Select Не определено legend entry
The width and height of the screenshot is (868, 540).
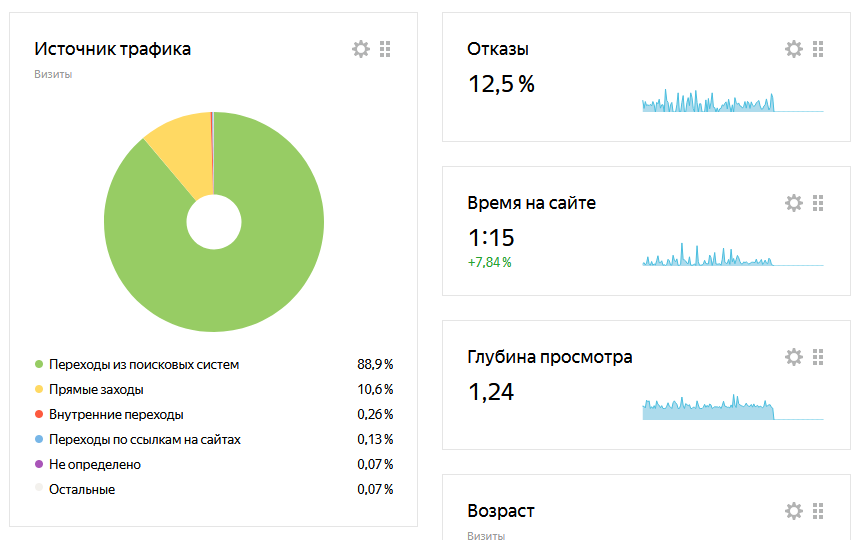[x=95, y=464]
